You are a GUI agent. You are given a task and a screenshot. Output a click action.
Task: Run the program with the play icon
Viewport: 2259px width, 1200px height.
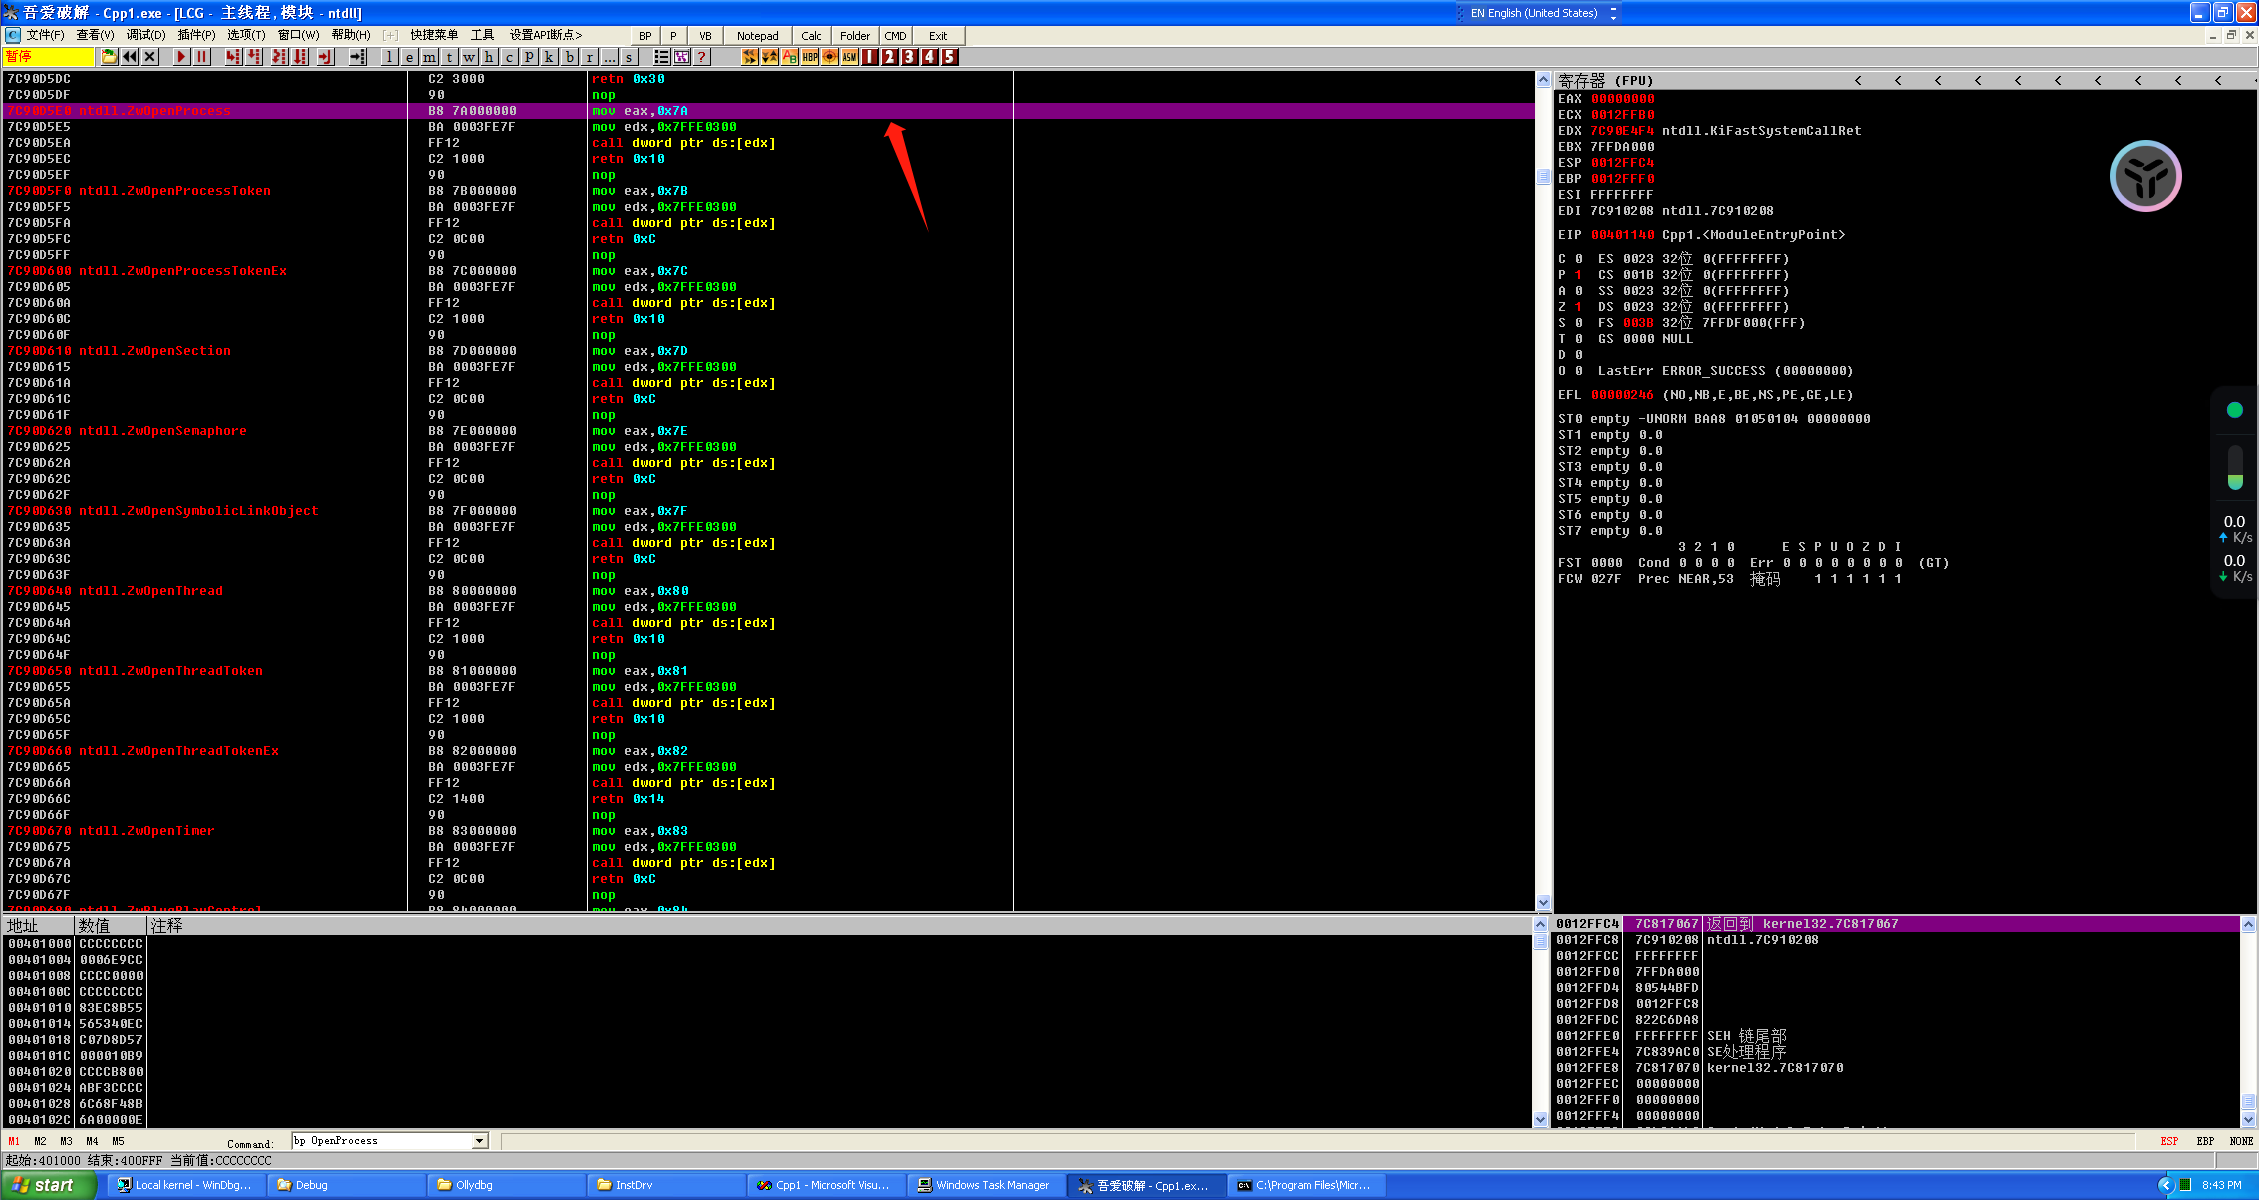click(181, 57)
